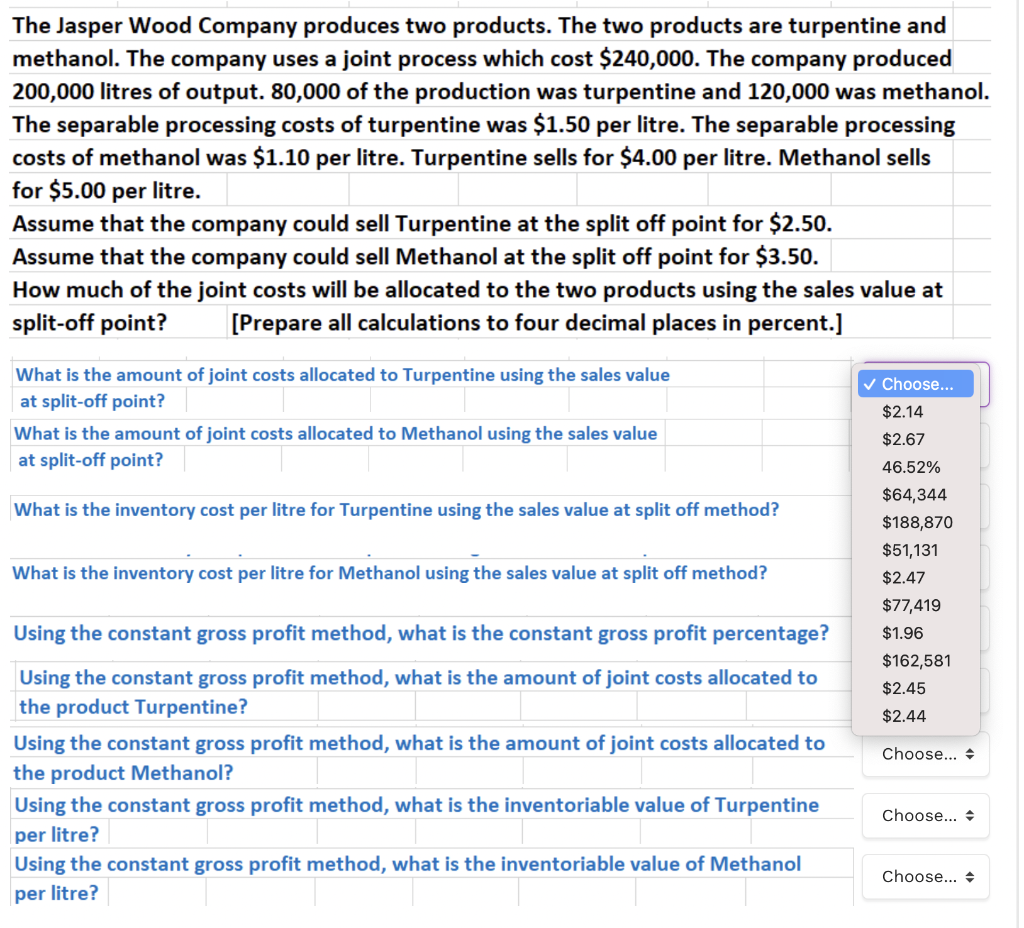
Task: Pick the $64,344 option
Action: pos(918,496)
